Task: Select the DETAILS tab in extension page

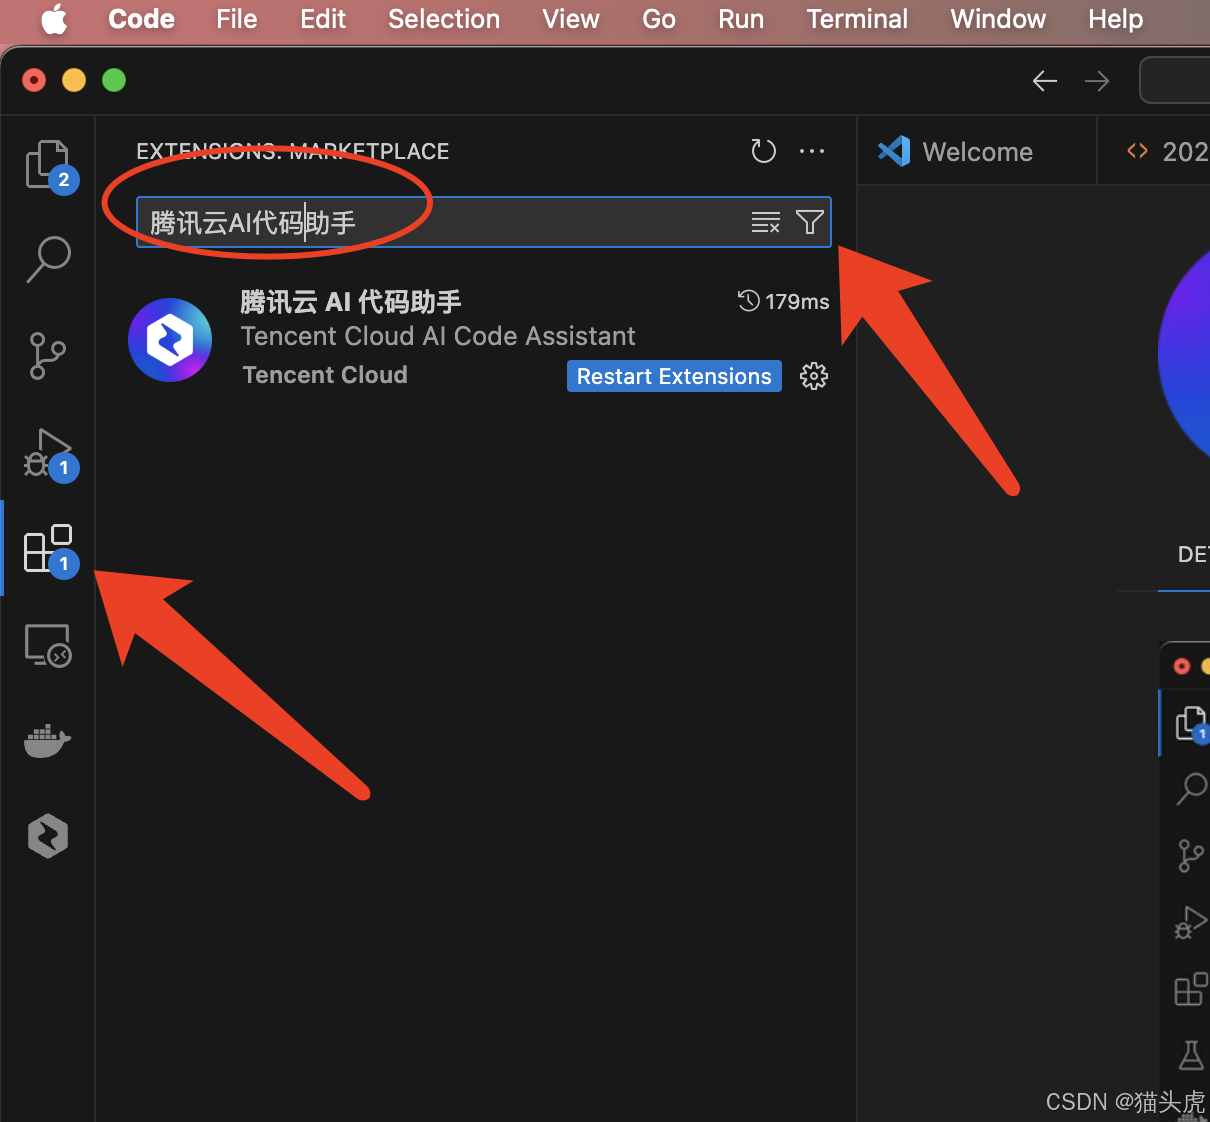Action: tap(1193, 554)
